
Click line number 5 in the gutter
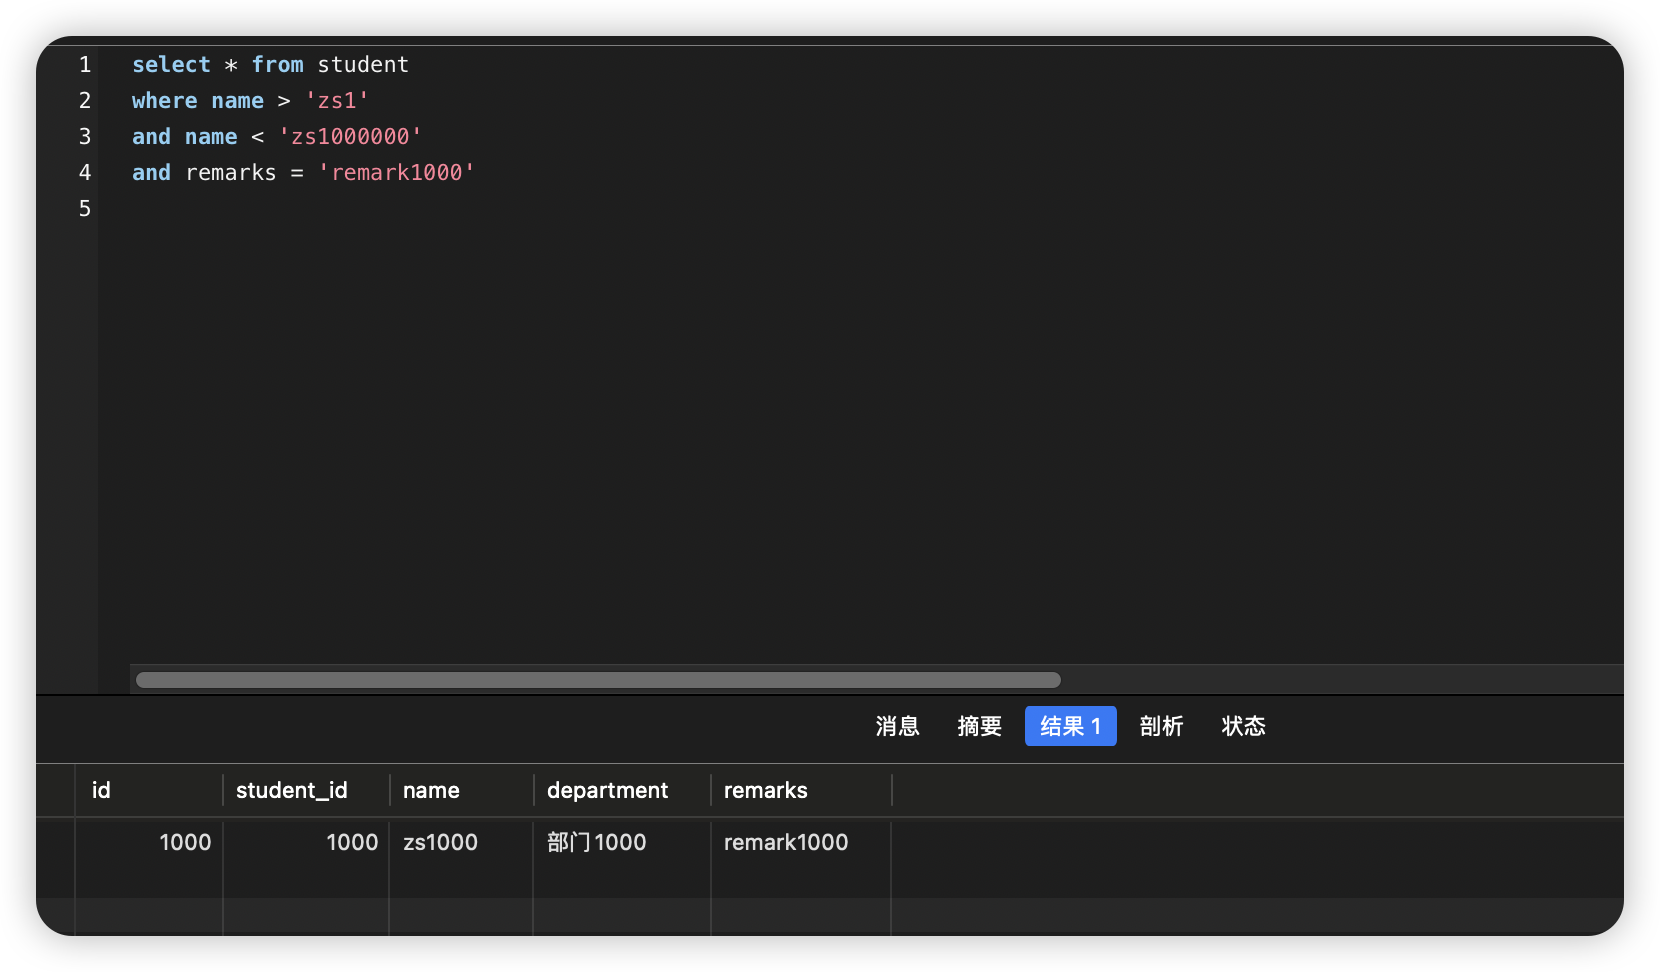[85, 209]
